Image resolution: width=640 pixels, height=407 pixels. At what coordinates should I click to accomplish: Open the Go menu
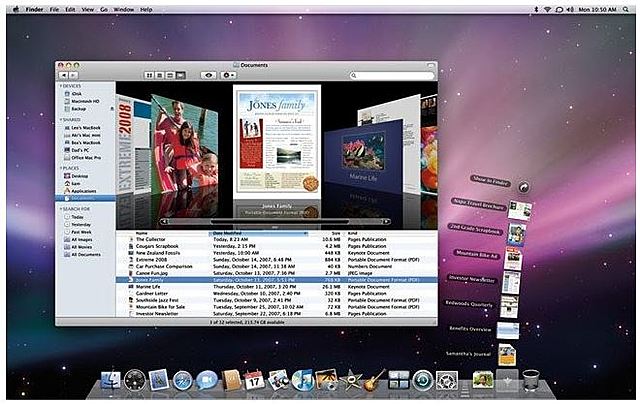click(x=104, y=9)
